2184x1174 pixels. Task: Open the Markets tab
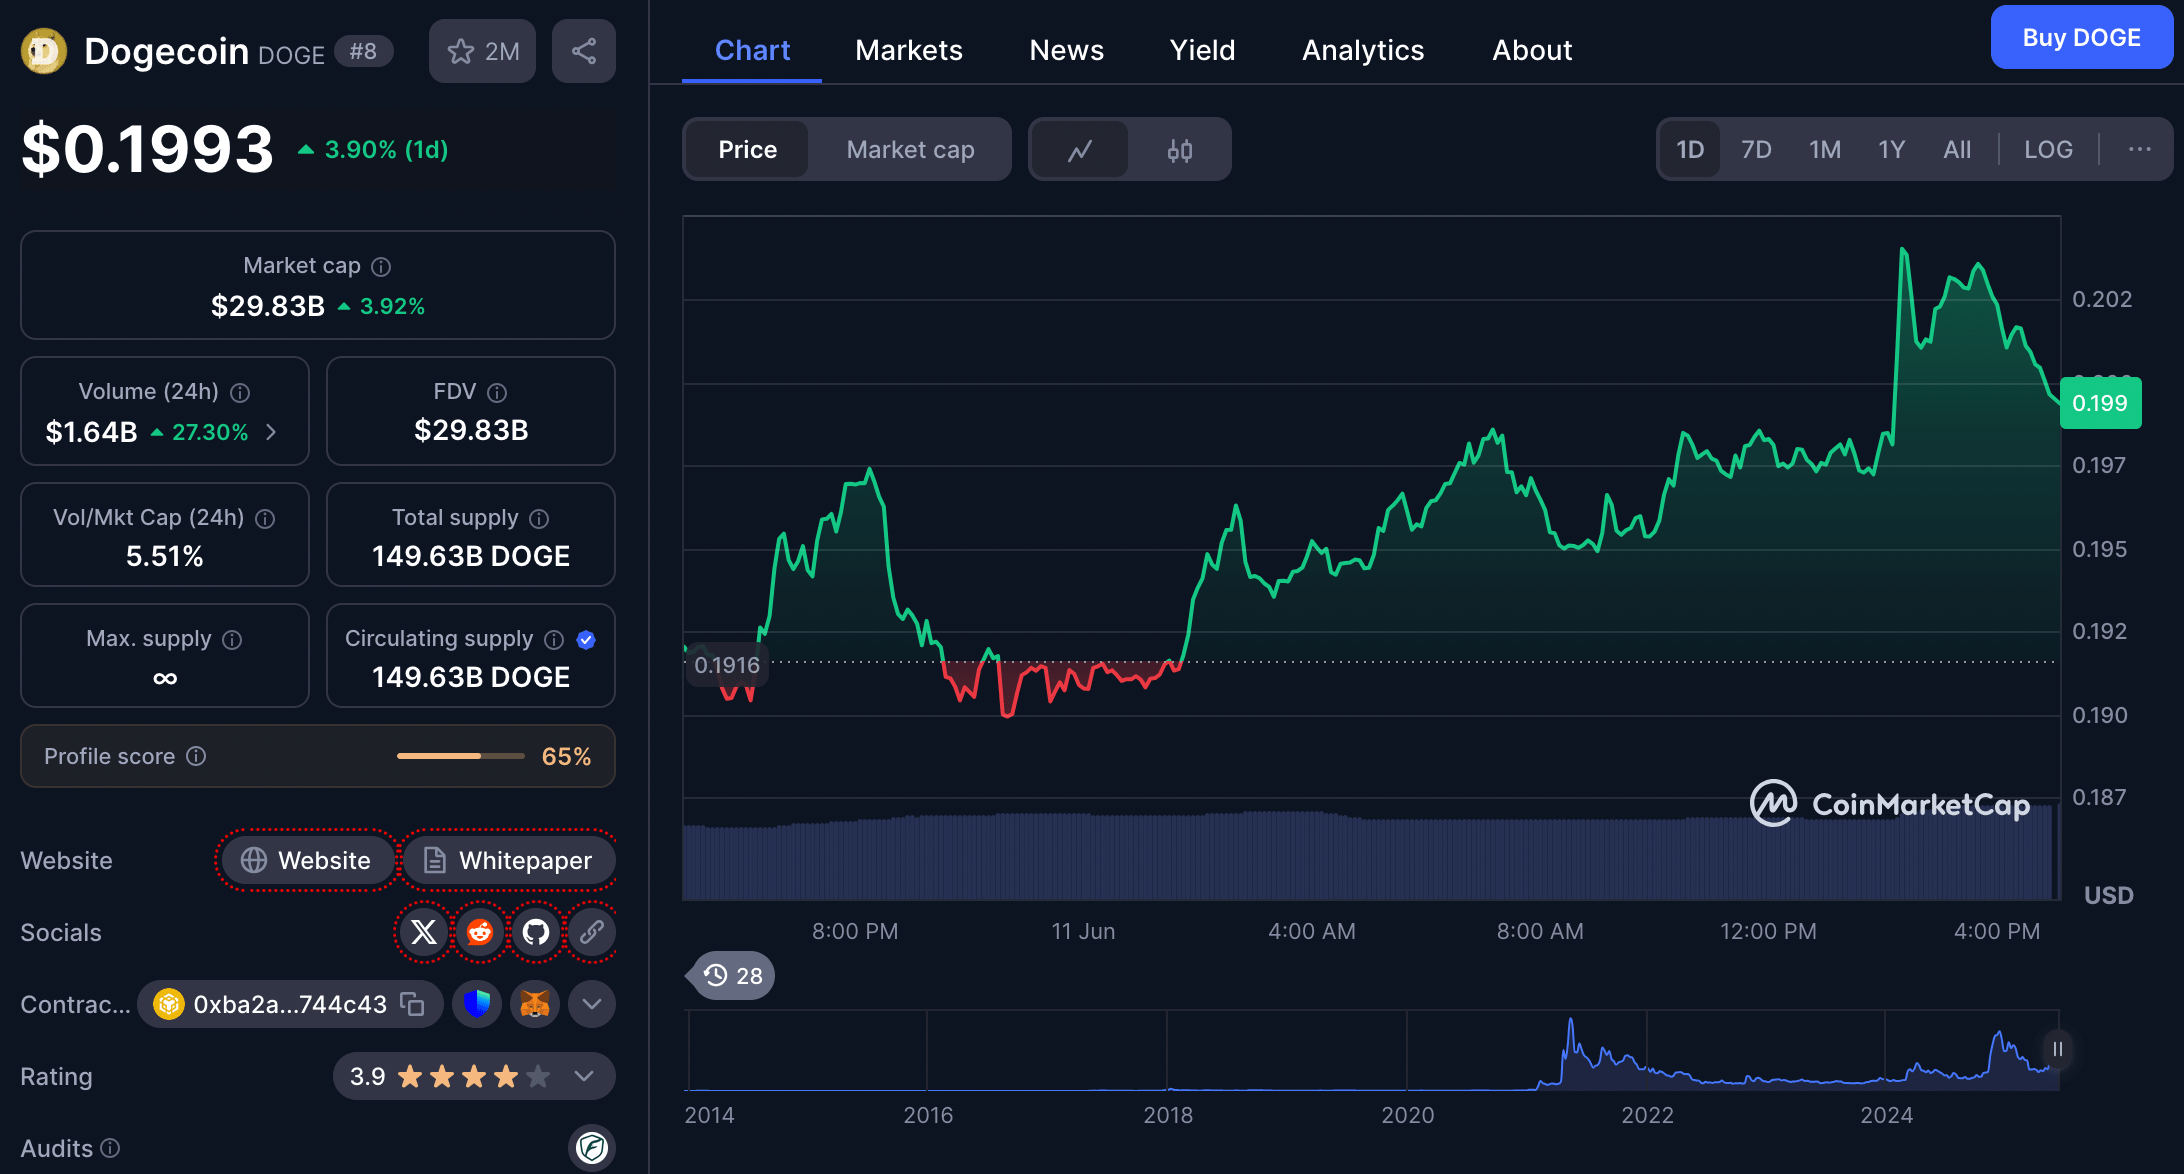(908, 50)
